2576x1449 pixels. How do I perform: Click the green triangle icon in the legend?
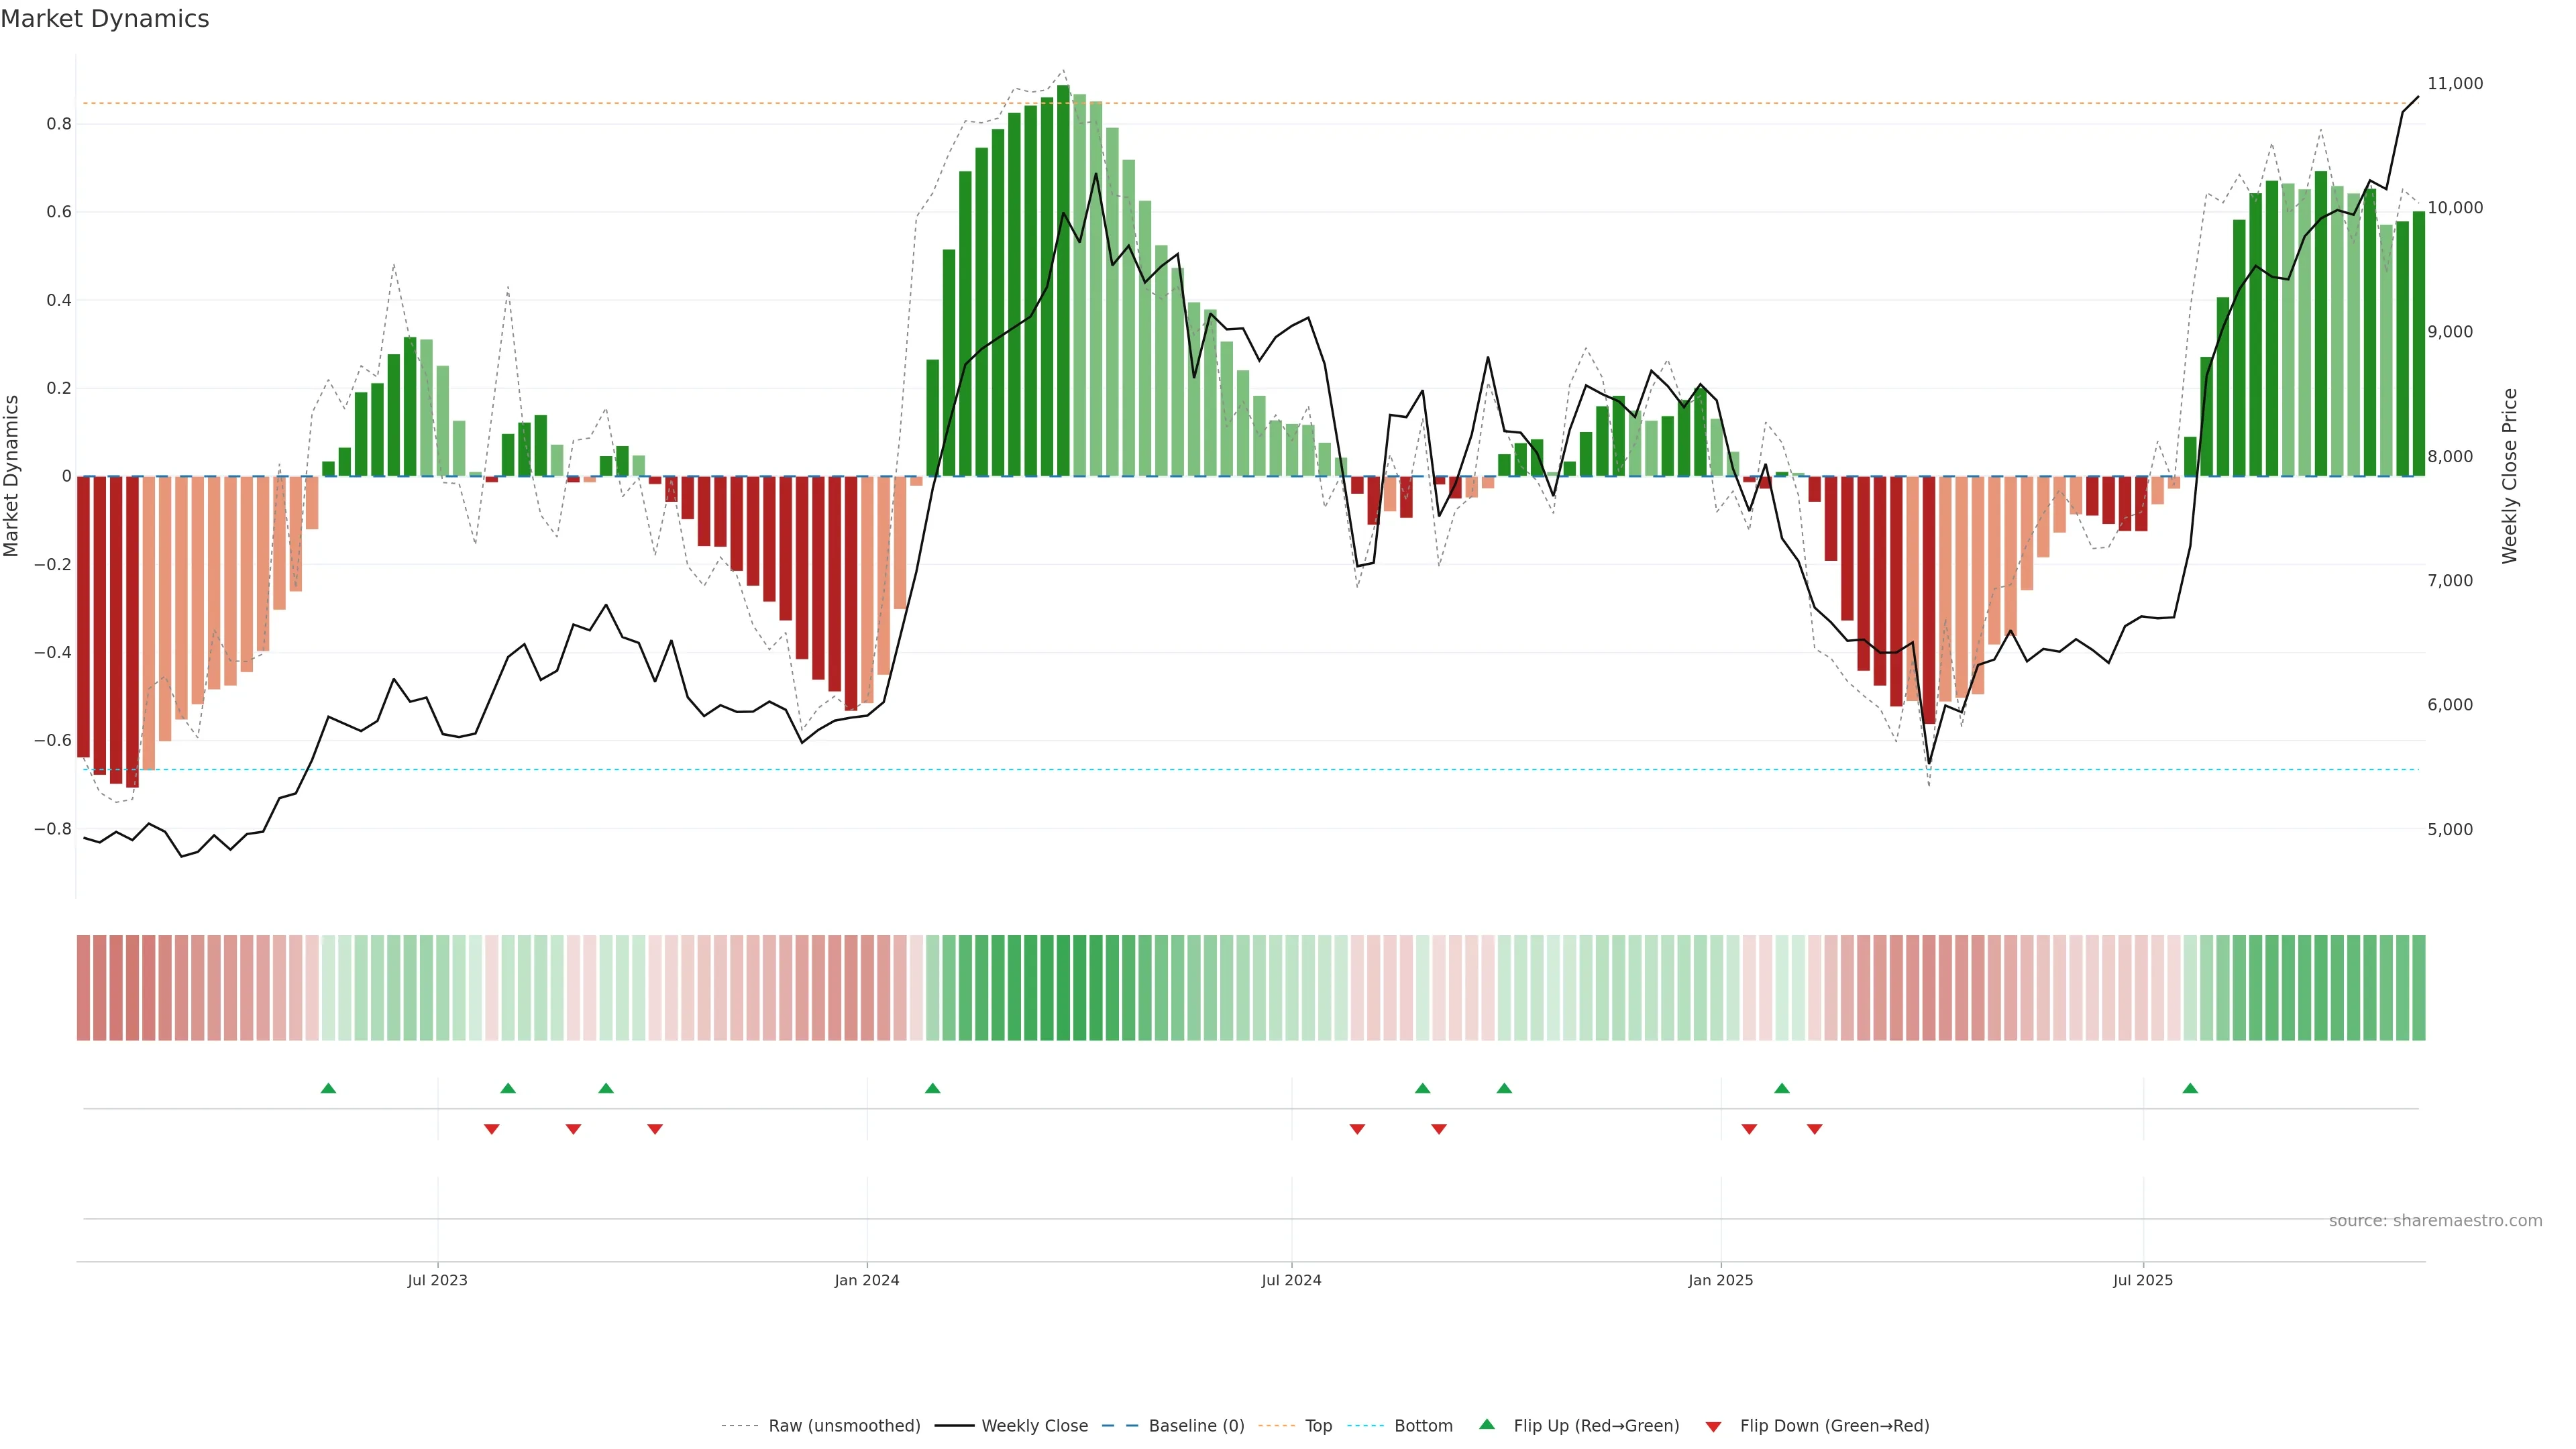(1487, 1424)
